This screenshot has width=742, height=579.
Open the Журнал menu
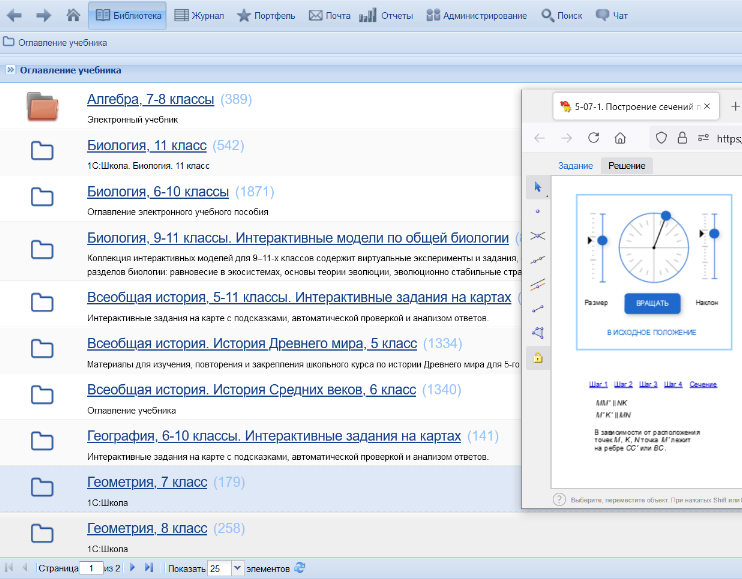(199, 16)
